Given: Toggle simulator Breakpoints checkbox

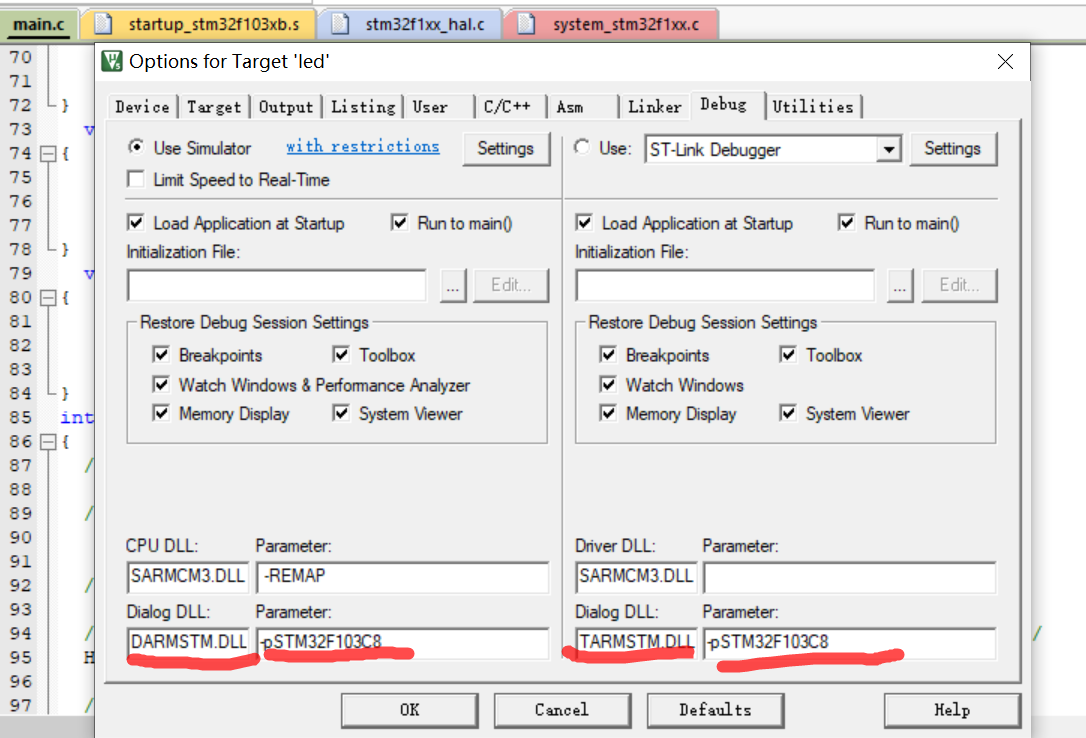Looking at the screenshot, I should tap(161, 354).
